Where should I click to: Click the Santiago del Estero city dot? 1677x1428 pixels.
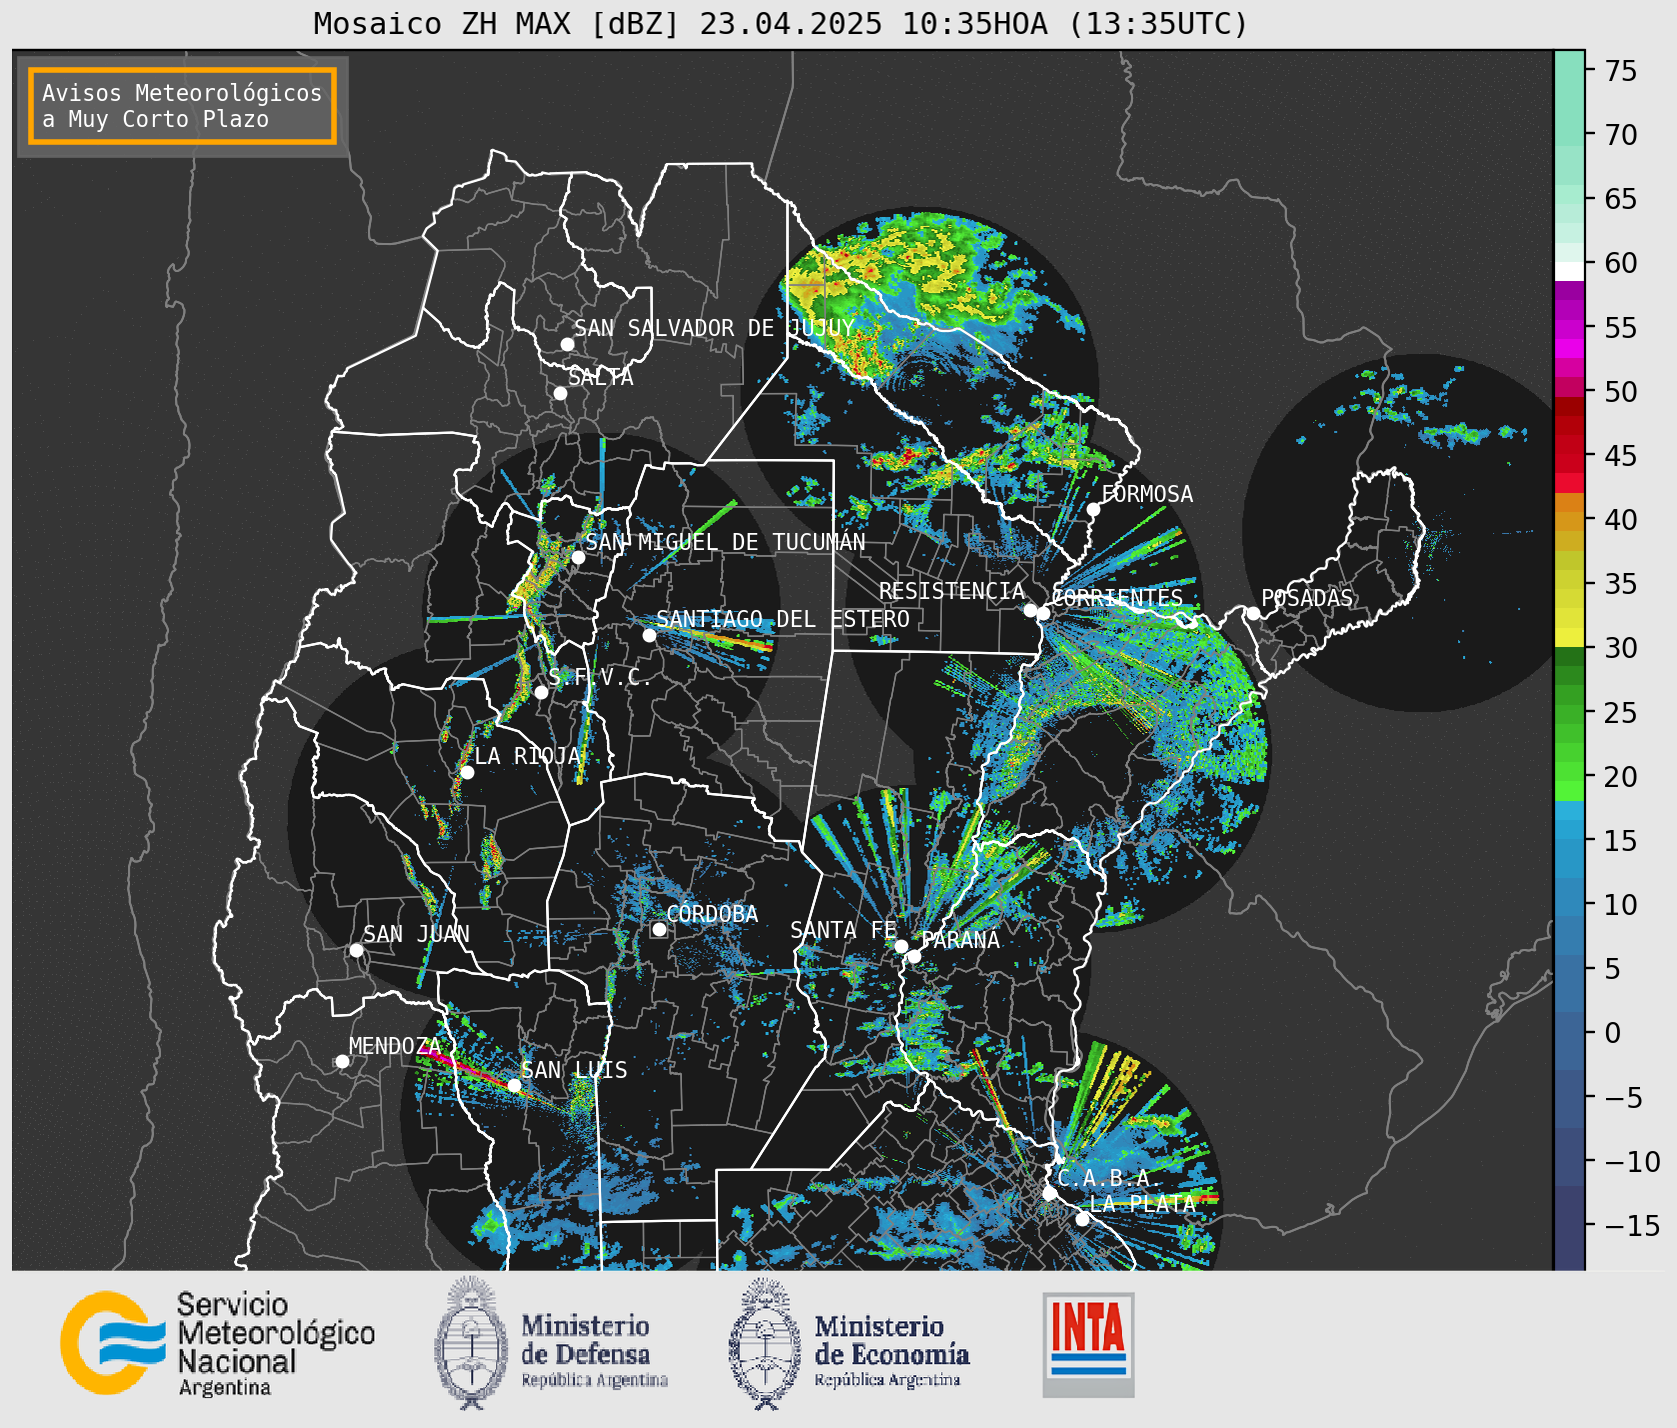[x=649, y=635]
